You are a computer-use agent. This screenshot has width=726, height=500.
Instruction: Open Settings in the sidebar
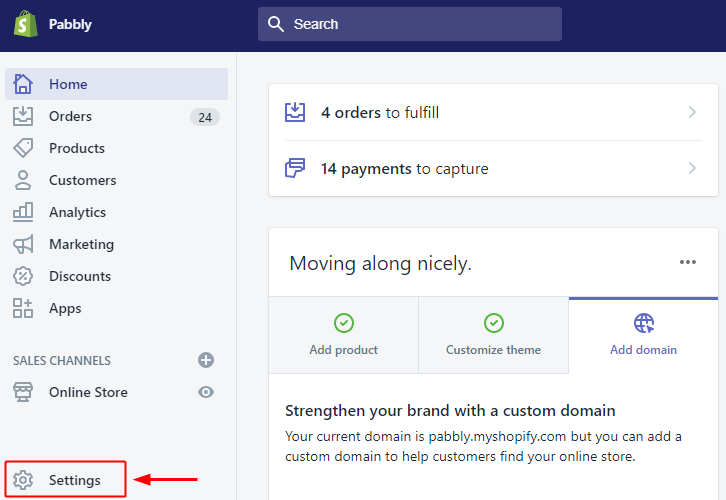[x=65, y=480]
